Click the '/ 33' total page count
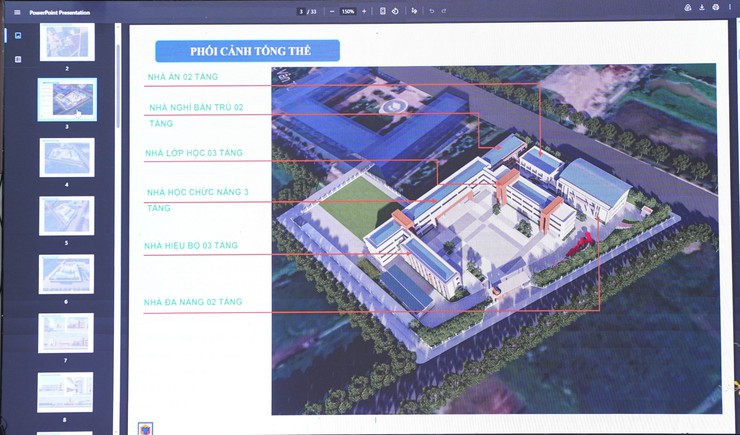 tap(312, 11)
